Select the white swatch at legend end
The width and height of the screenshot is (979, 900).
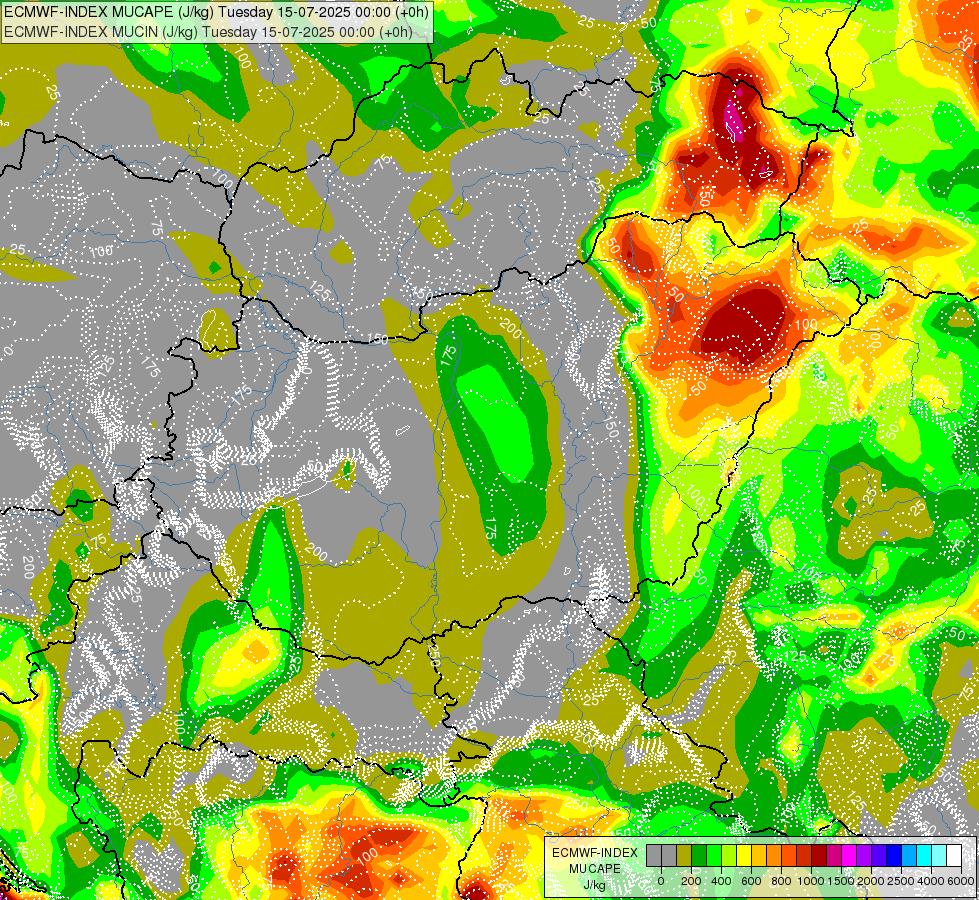pyautogui.click(x=955, y=856)
